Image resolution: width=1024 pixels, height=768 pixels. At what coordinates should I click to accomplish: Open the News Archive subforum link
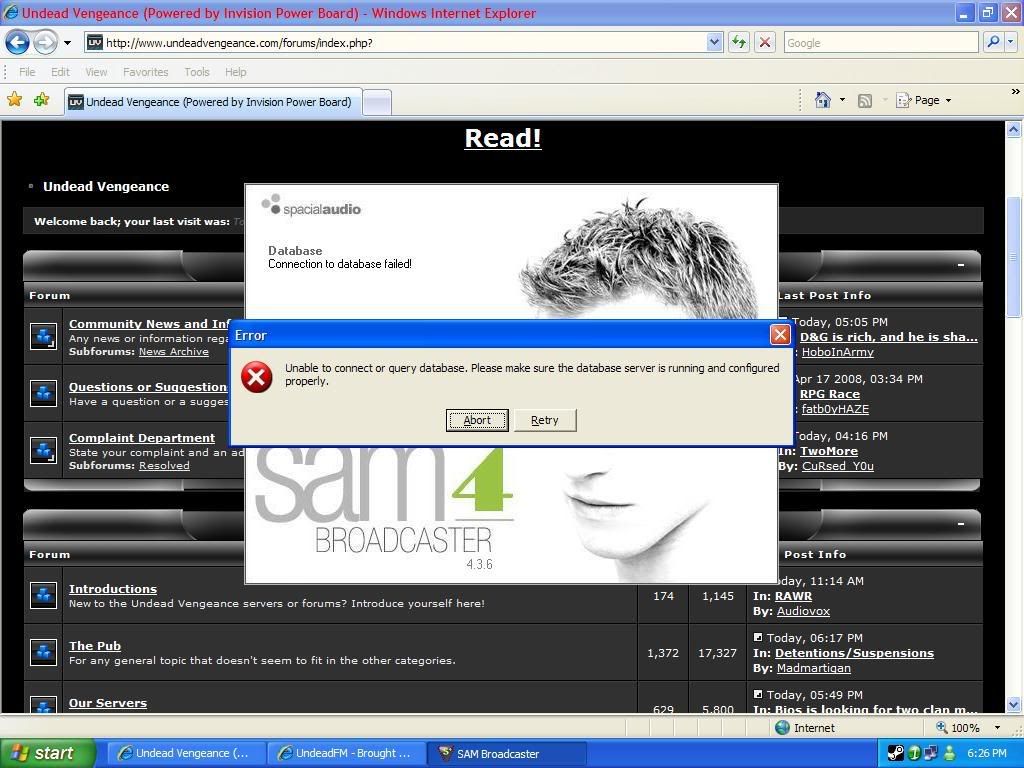(174, 351)
